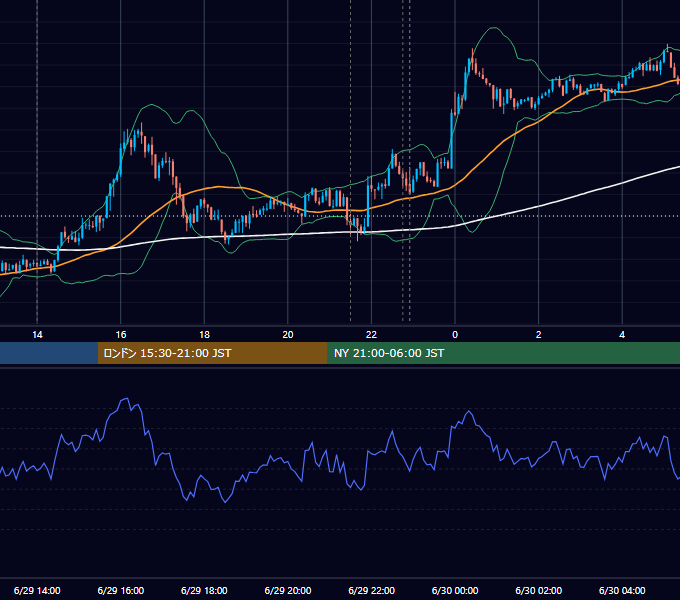Click the 6/29 18:00 date label

pyautogui.click(x=204, y=590)
